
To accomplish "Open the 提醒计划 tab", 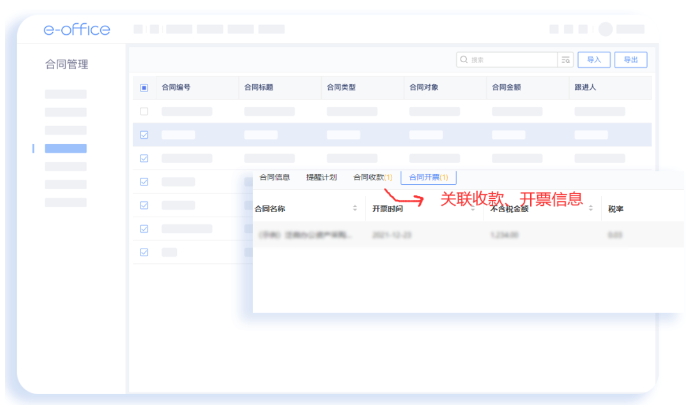I will point(321,177).
